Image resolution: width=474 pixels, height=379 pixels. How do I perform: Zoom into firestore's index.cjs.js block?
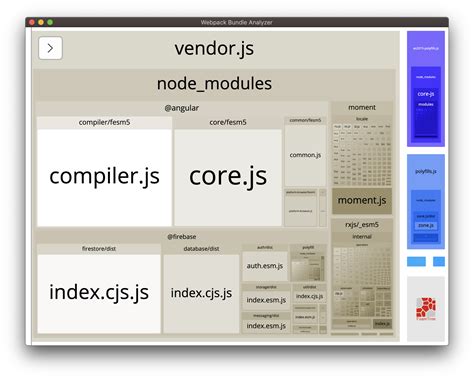[99, 294]
